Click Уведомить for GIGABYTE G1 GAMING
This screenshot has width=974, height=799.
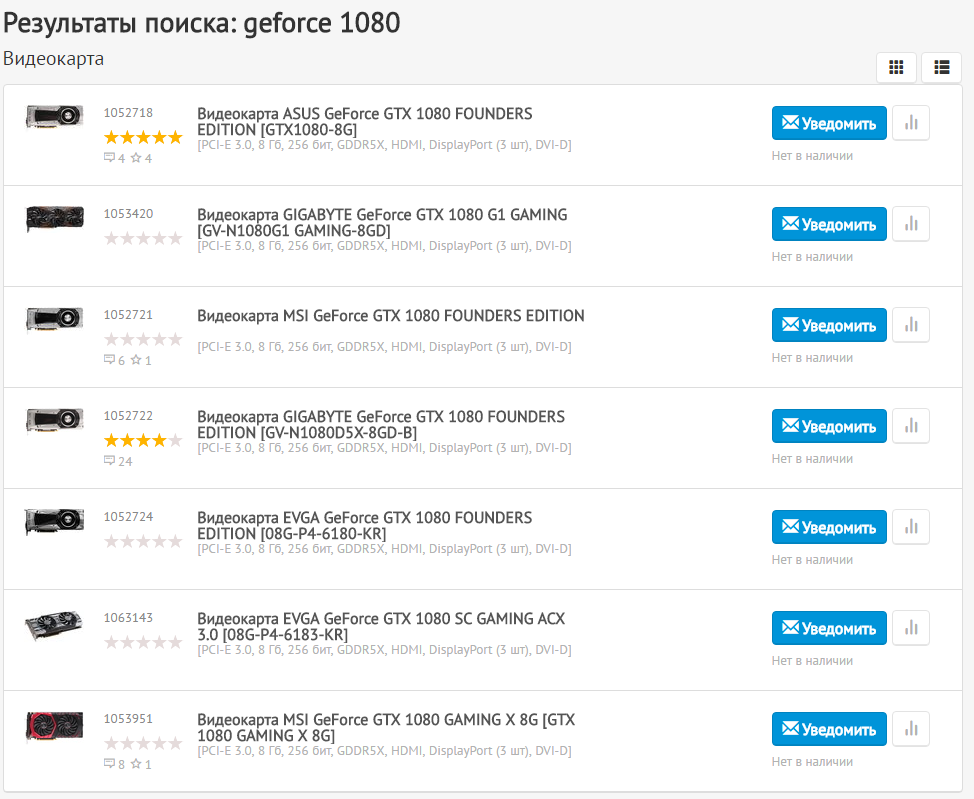click(829, 224)
